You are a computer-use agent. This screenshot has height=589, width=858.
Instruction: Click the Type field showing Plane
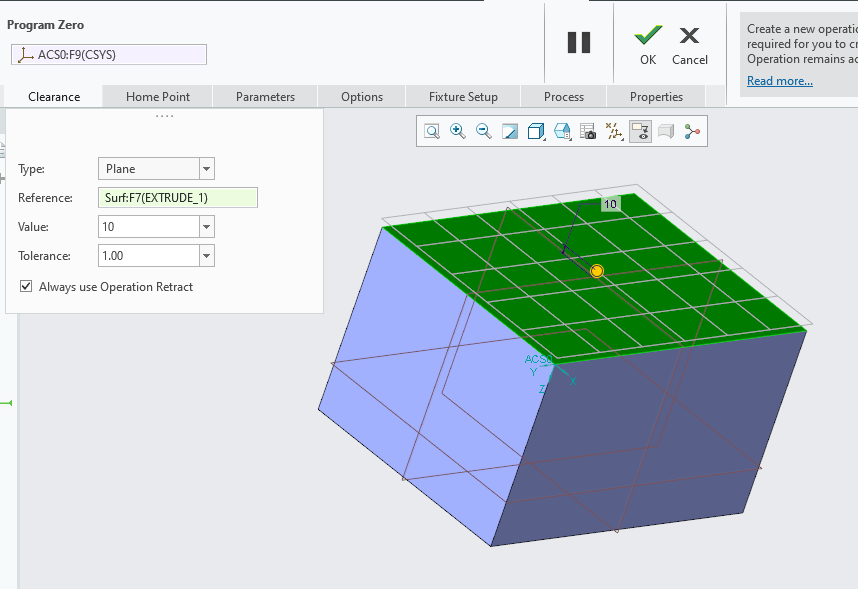coord(149,169)
